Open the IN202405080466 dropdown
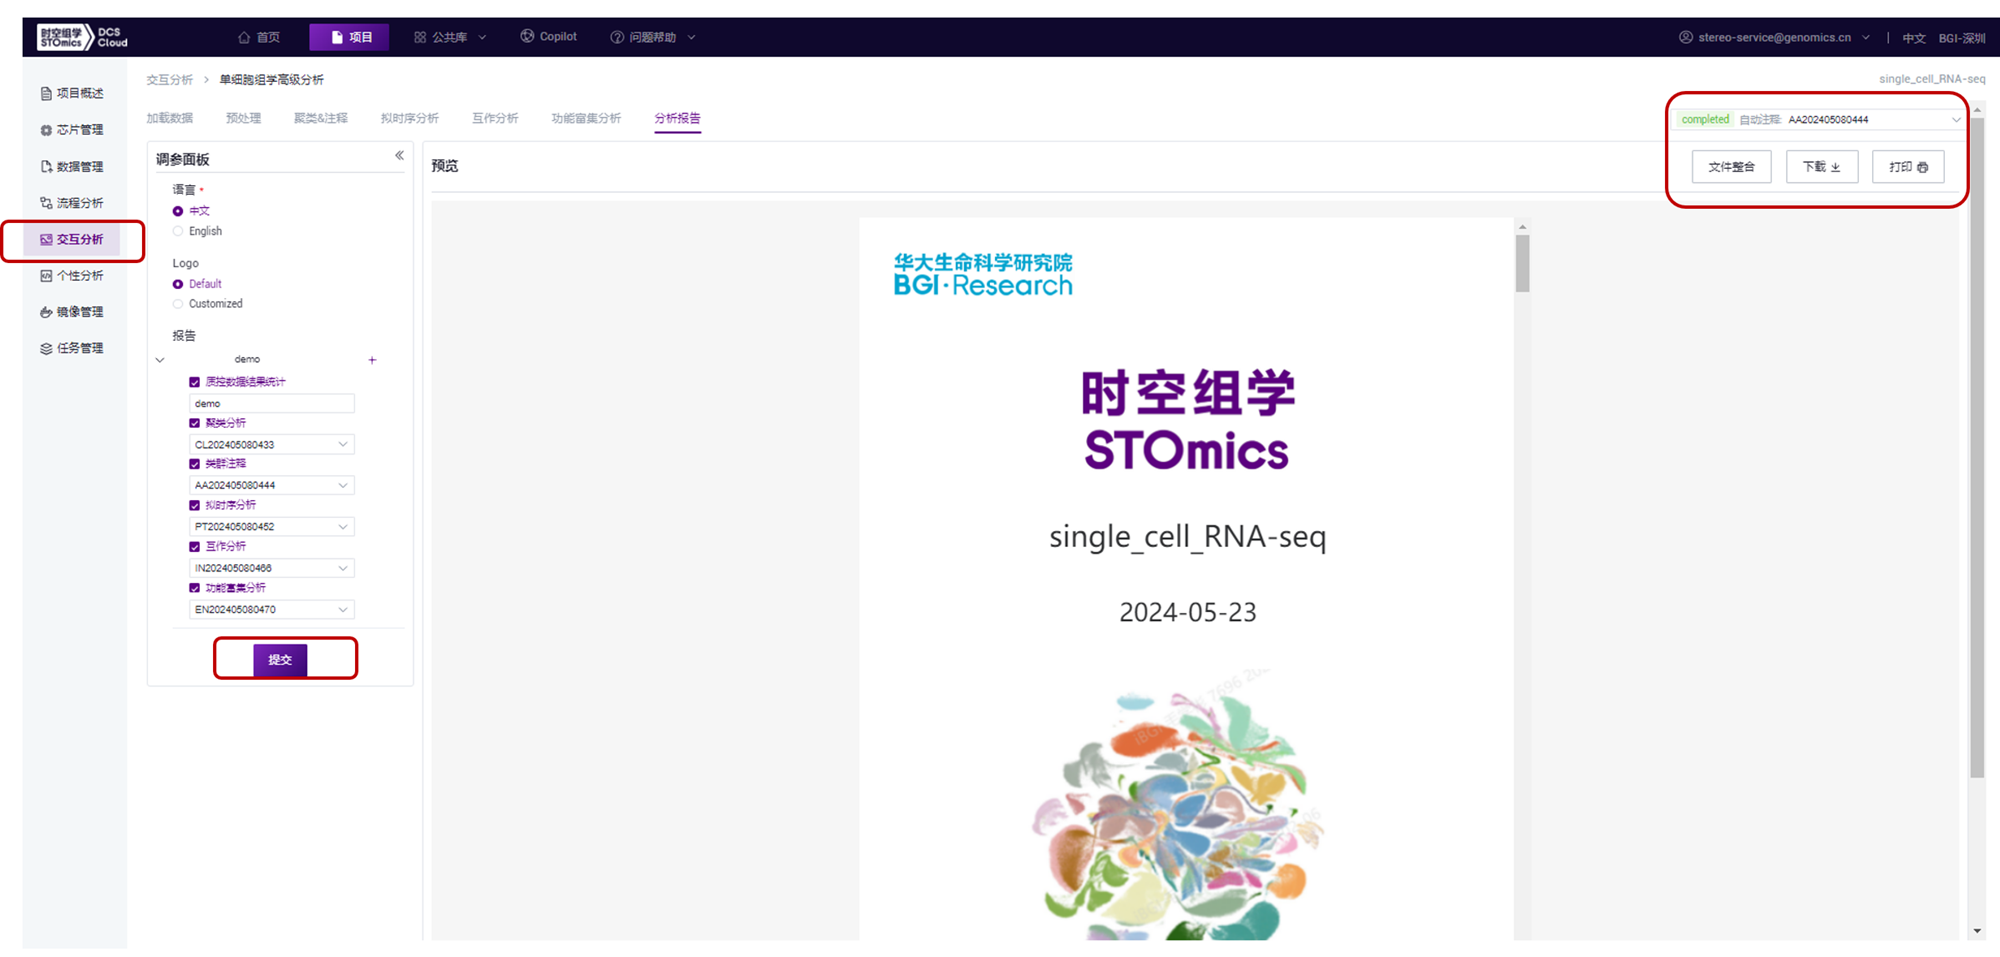The width and height of the screenshot is (2000, 957). click(272, 568)
